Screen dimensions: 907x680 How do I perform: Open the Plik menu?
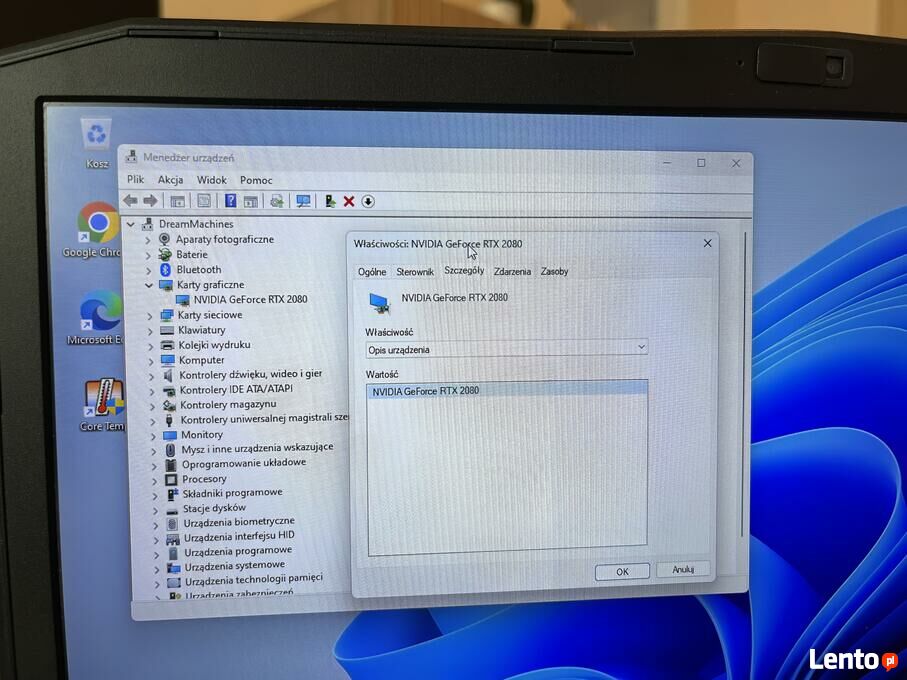coord(135,179)
